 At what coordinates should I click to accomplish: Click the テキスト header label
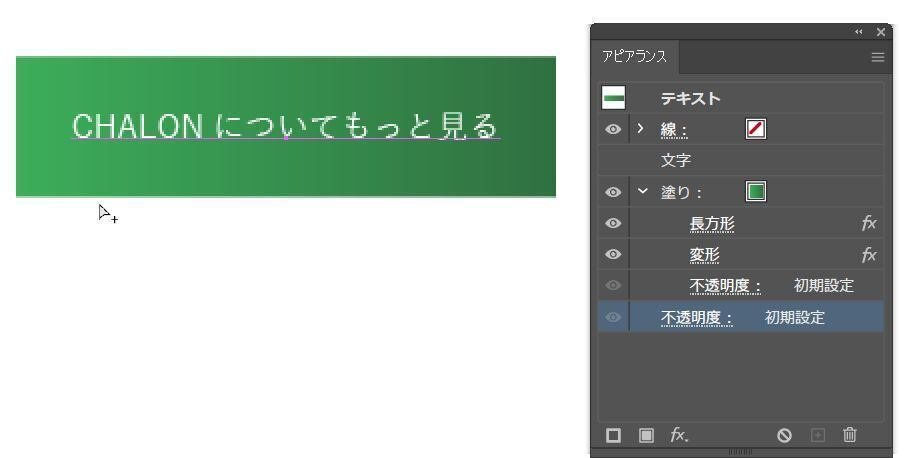(x=690, y=98)
